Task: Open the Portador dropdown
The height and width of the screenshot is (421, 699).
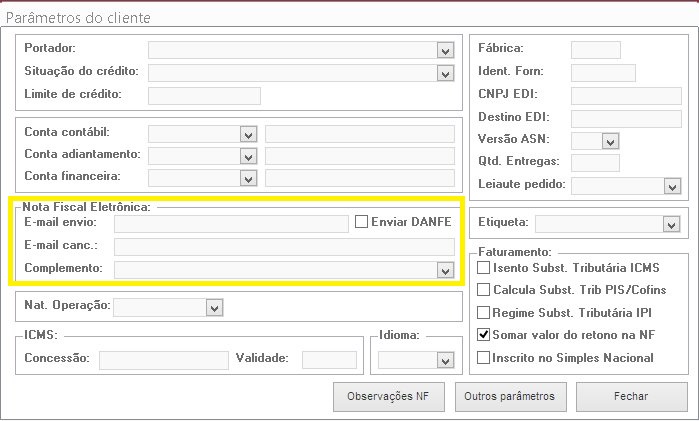Action: 445,50
